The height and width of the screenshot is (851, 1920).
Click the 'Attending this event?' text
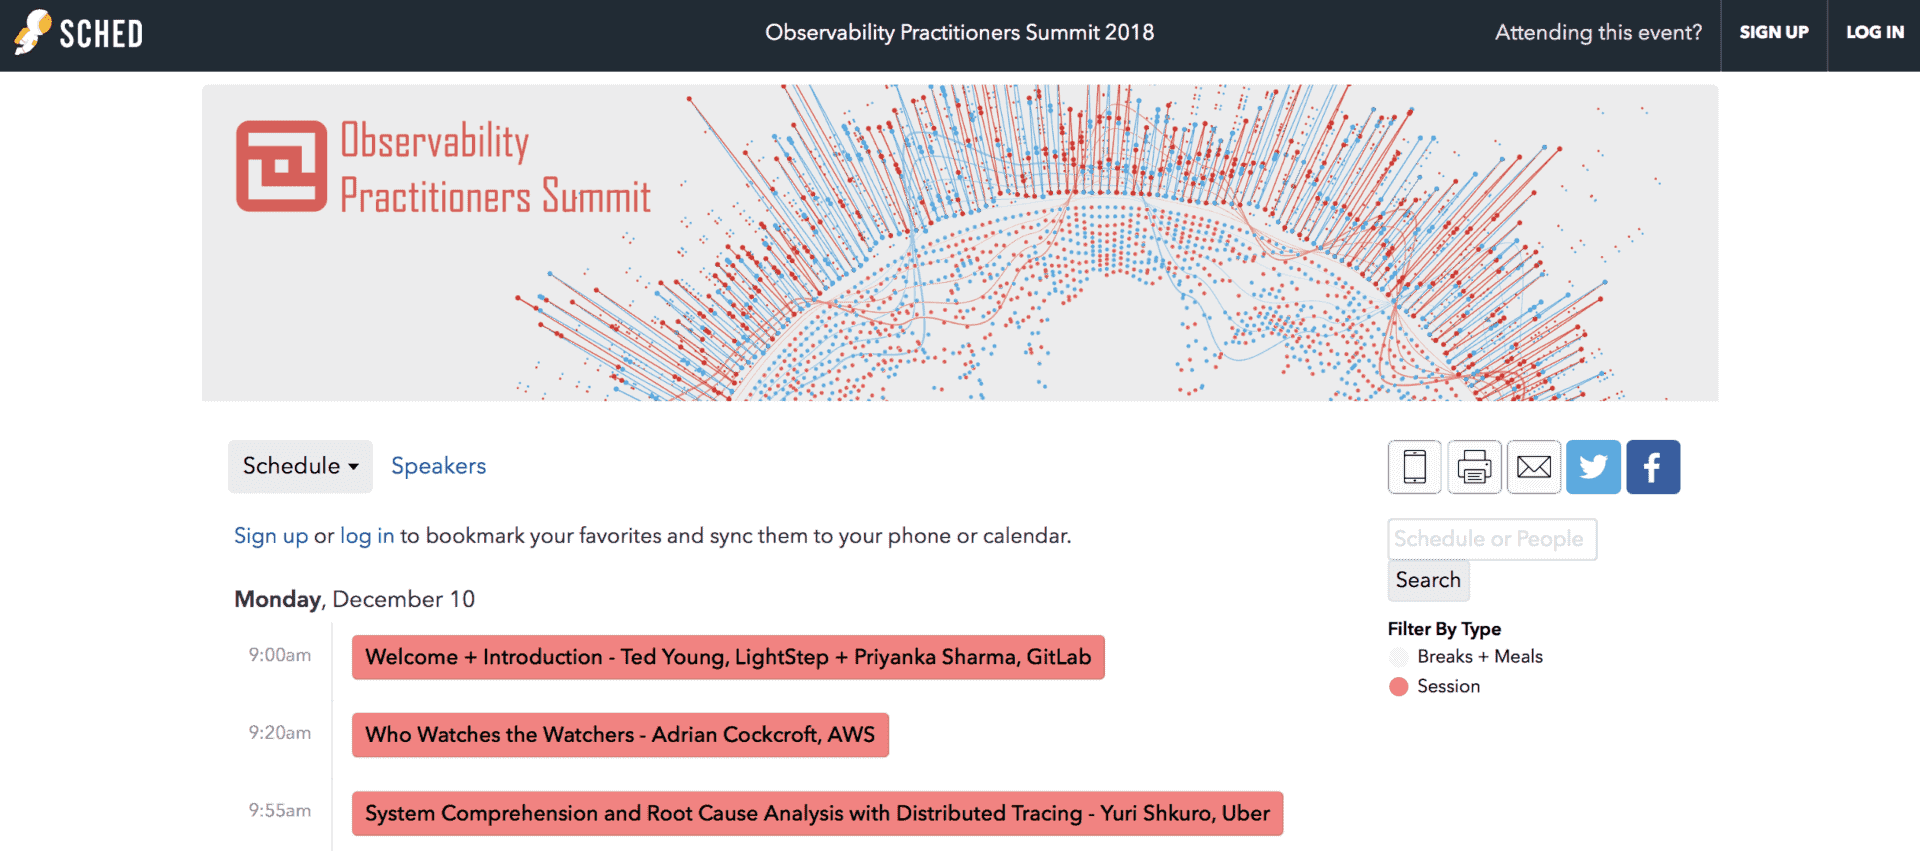pyautogui.click(x=1598, y=33)
